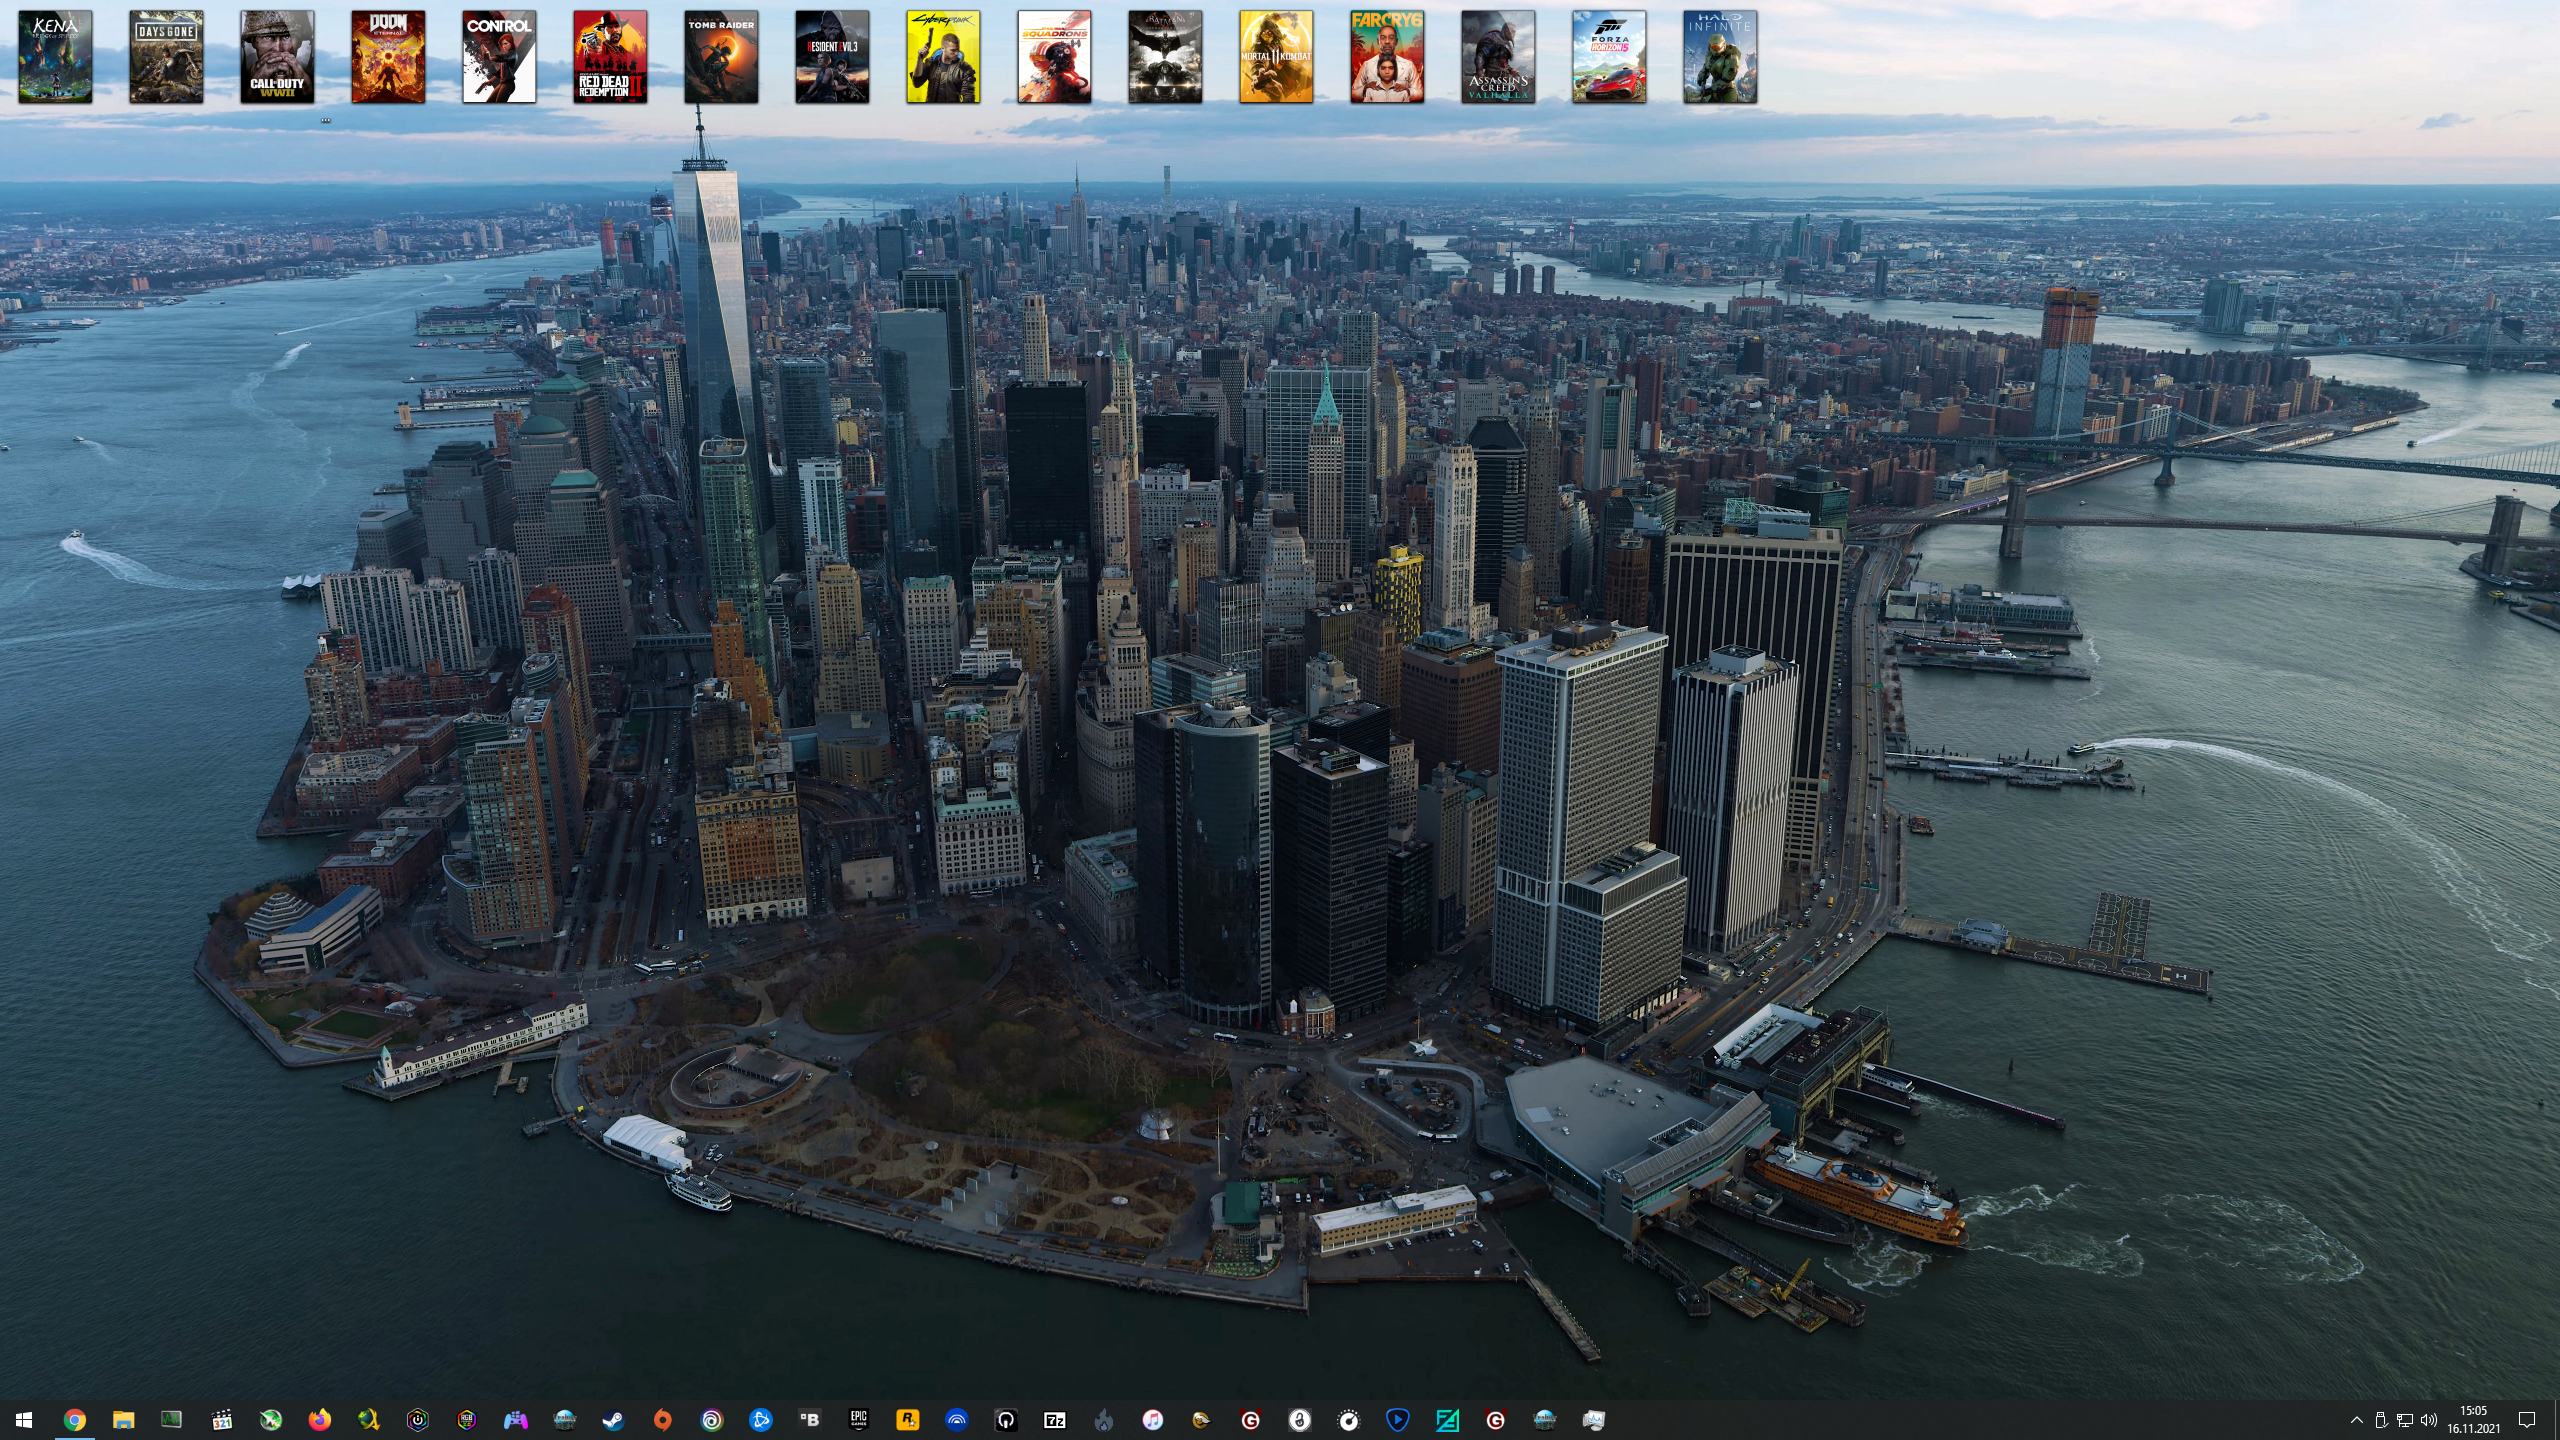
Task: Open the blue wireless signal app icon
Action: click(x=956, y=1420)
